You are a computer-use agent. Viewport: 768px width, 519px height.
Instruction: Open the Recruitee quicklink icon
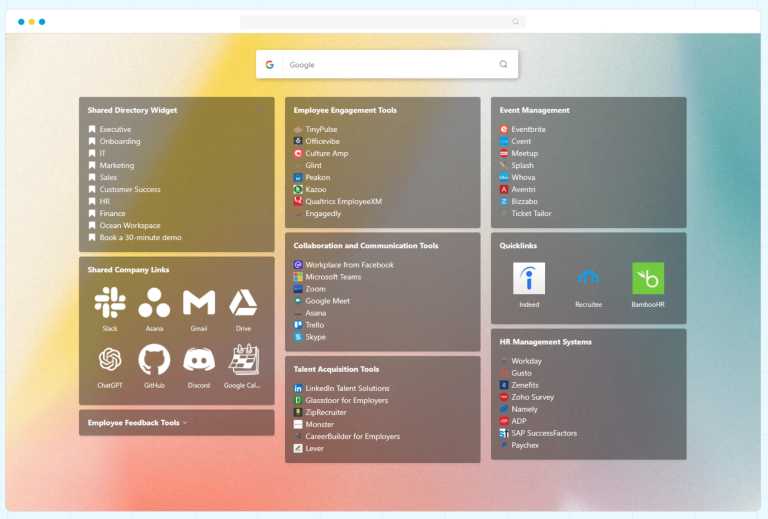(x=588, y=277)
